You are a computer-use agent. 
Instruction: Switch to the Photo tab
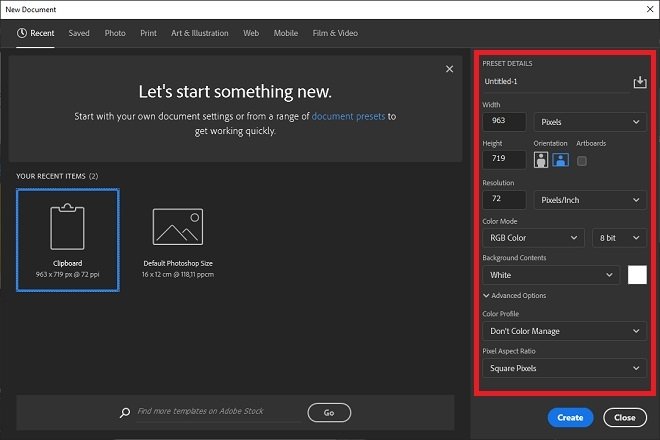(115, 33)
